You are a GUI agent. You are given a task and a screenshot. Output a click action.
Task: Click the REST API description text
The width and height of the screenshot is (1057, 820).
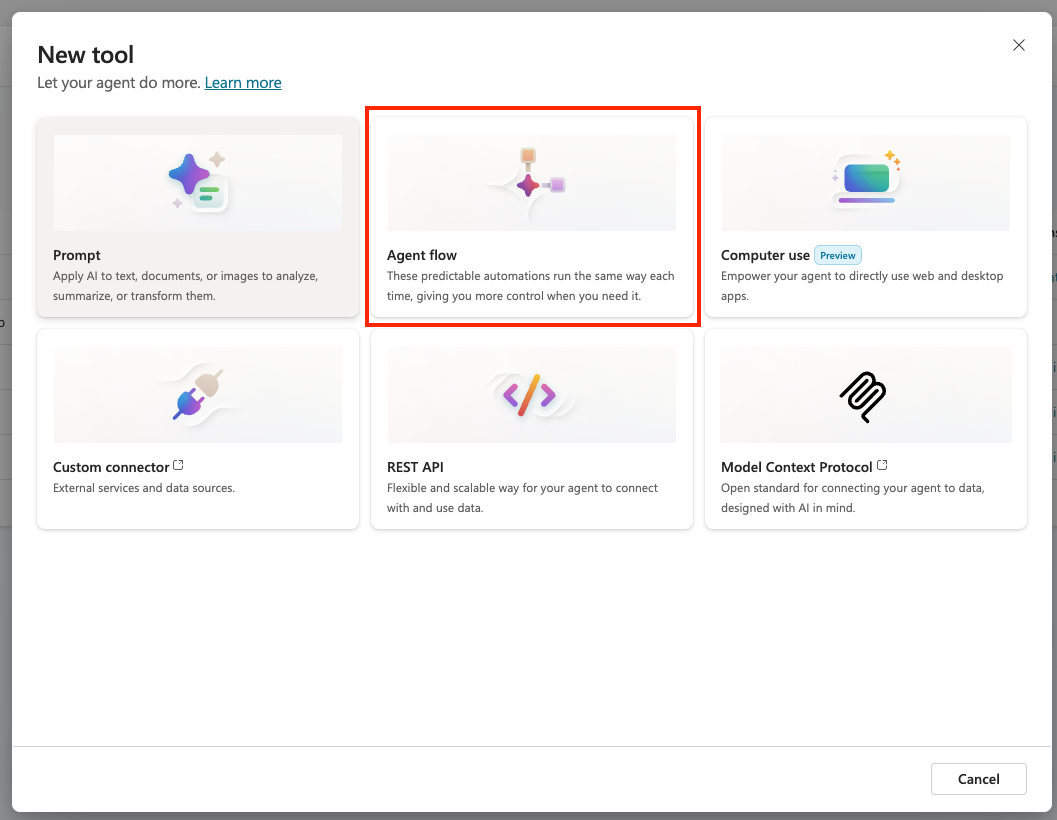[x=522, y=498]
